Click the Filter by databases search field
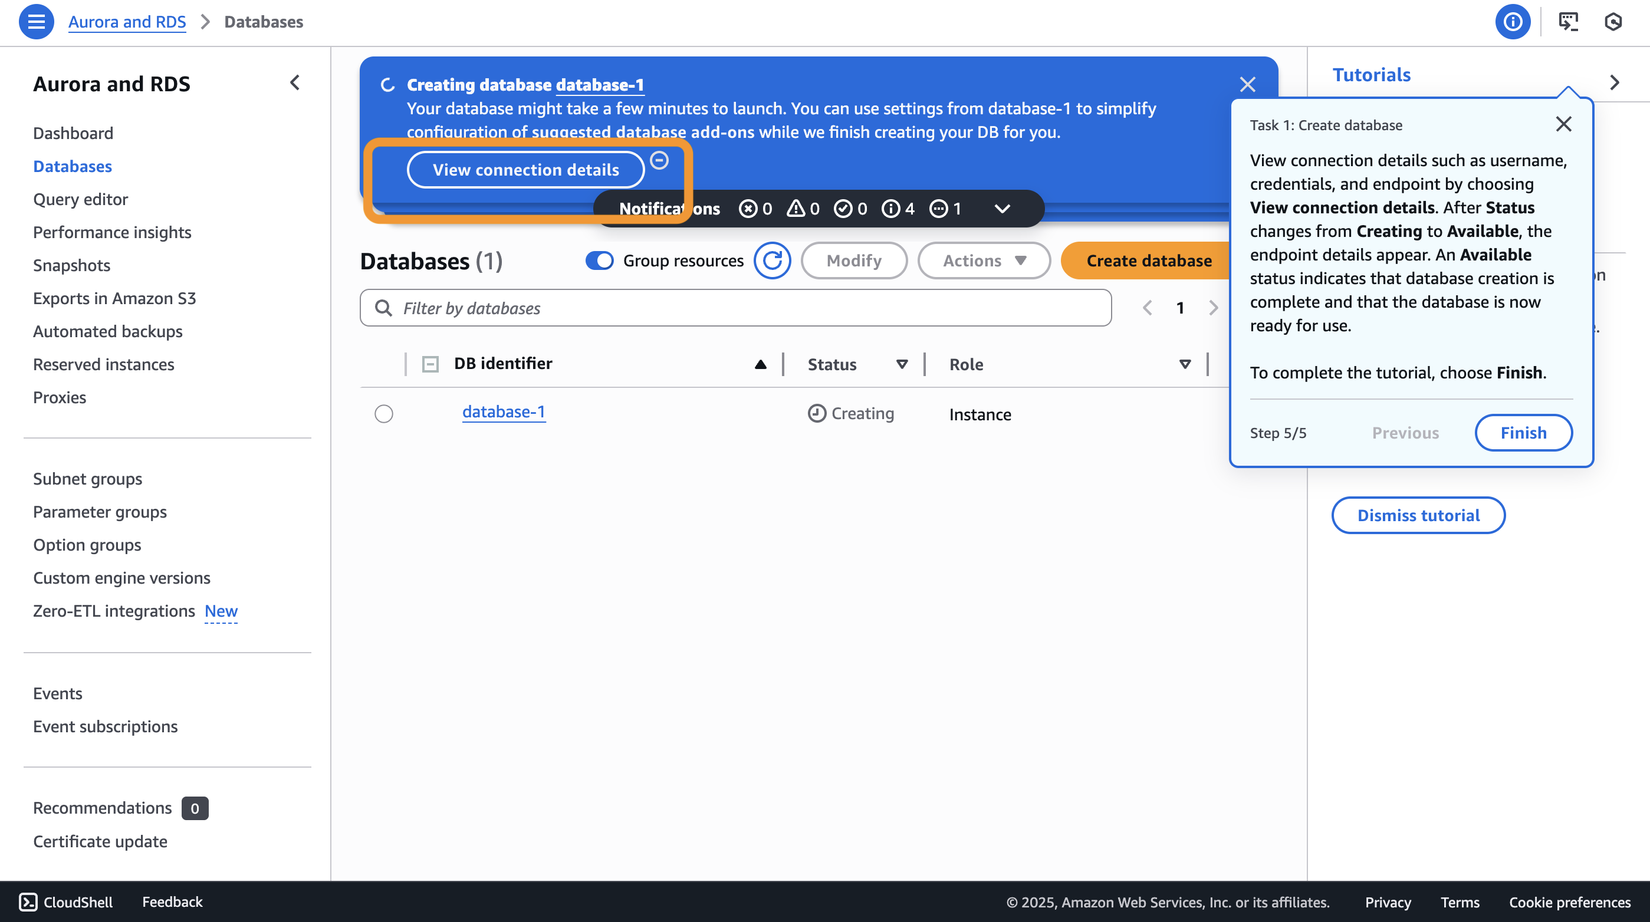Image resolution: width=1650 pixels, height=922 pixels. click(736, 308)
